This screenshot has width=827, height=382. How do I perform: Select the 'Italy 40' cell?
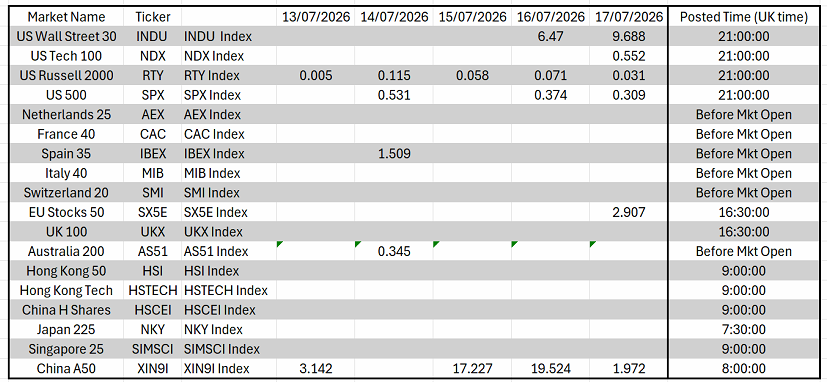click(x=66, y=173)
